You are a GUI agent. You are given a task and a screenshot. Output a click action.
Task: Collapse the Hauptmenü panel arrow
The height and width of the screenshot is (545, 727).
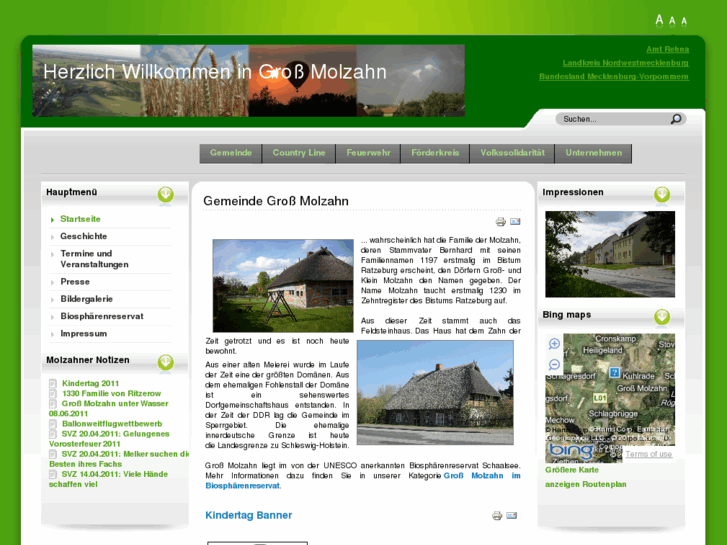click(166, 194)
